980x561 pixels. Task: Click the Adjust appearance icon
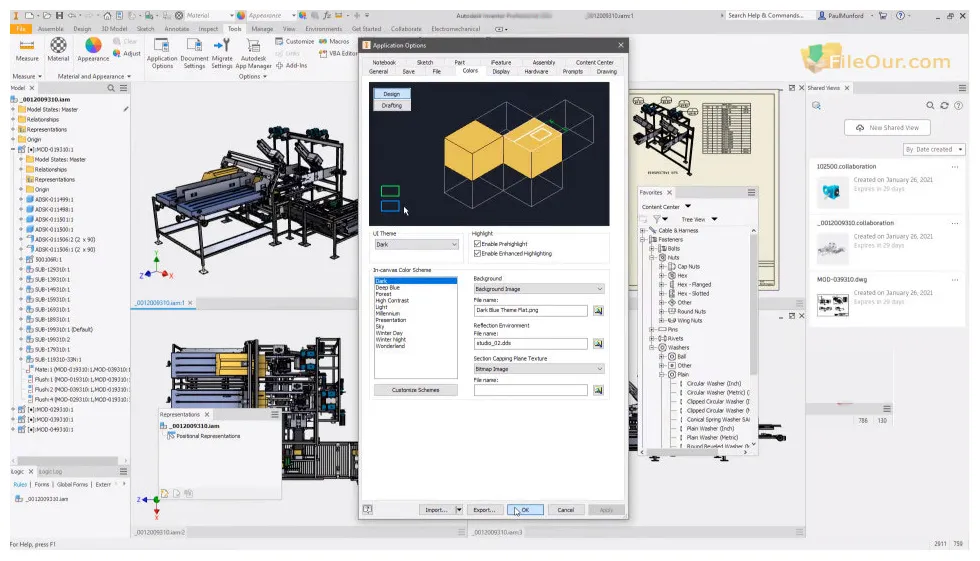point(116,54)
